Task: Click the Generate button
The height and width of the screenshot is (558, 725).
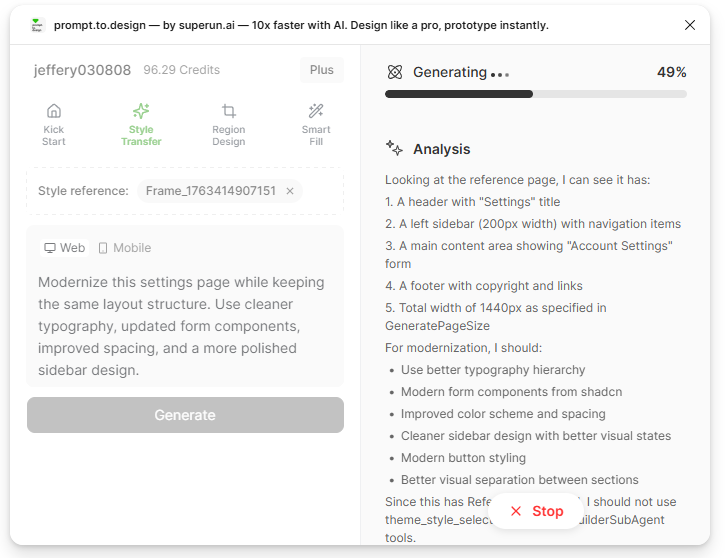Action: [185, 415]
